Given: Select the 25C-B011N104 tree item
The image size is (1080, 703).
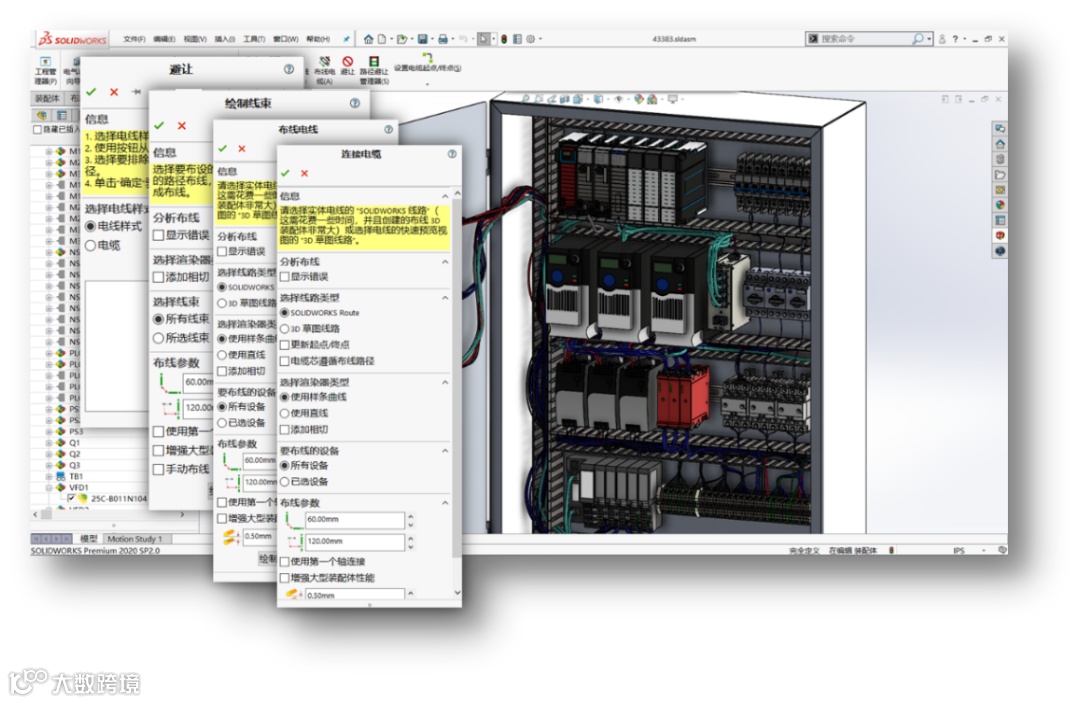Looking at the screenshot, I should [118, 499].
